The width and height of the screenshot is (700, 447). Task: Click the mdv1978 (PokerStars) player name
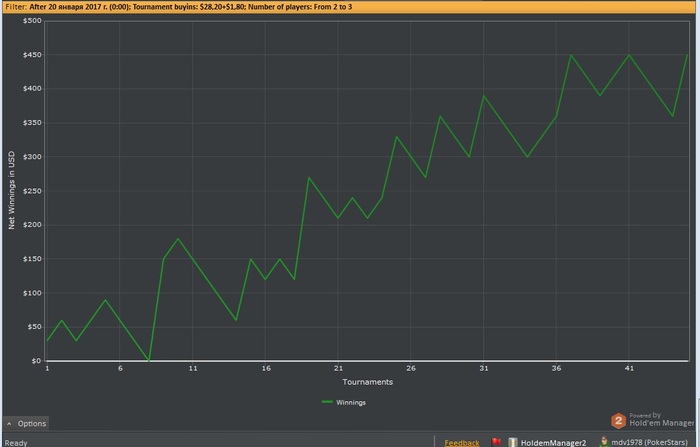point(650,443)
